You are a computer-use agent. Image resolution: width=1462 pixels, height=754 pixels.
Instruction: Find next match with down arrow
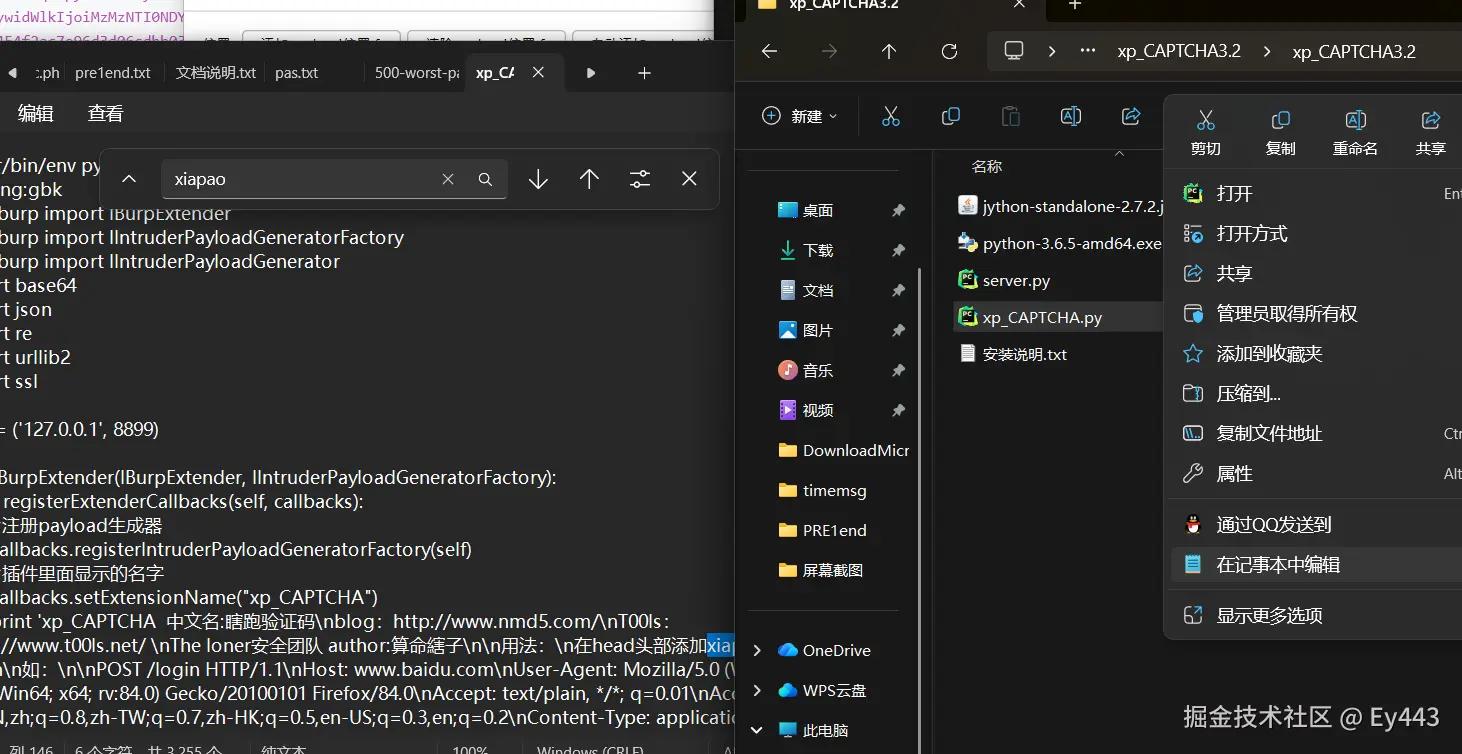click(x=538, y=179)
